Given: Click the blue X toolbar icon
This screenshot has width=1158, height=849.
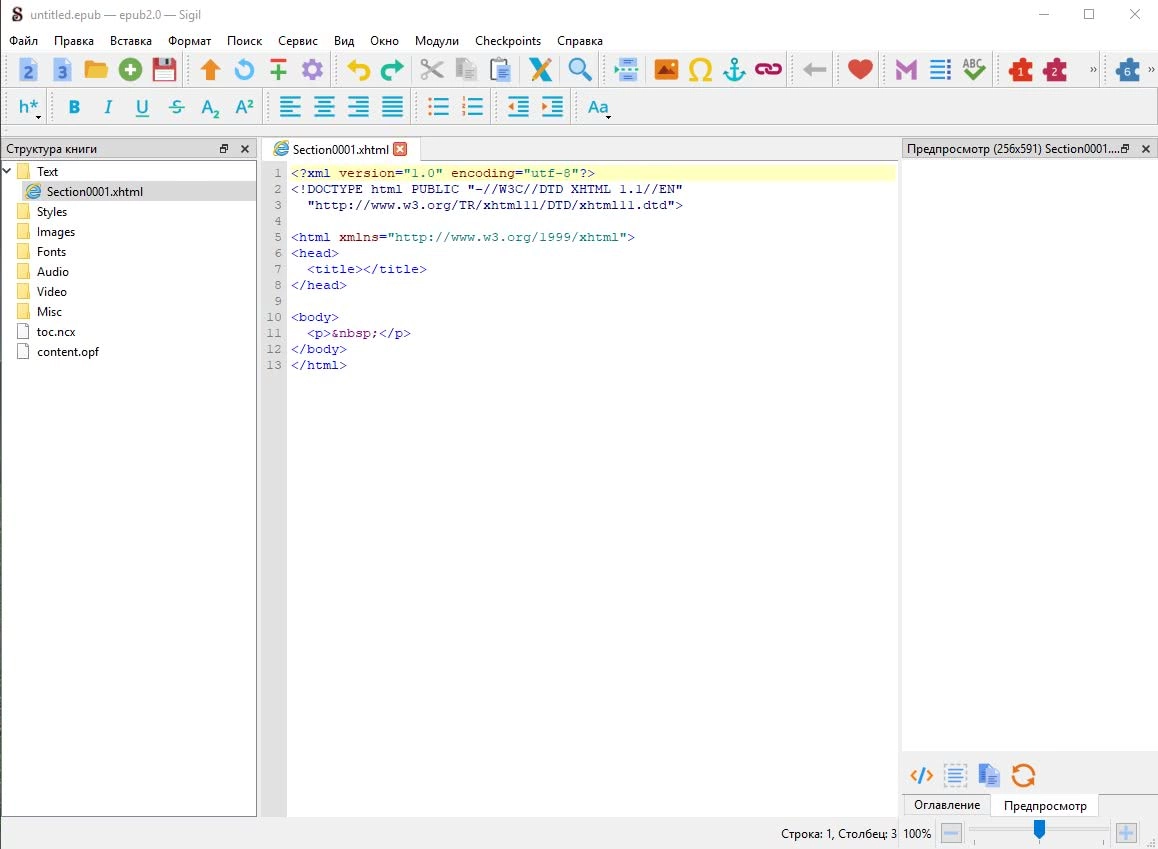Looking at the screenshot, I should coord(540,70).
